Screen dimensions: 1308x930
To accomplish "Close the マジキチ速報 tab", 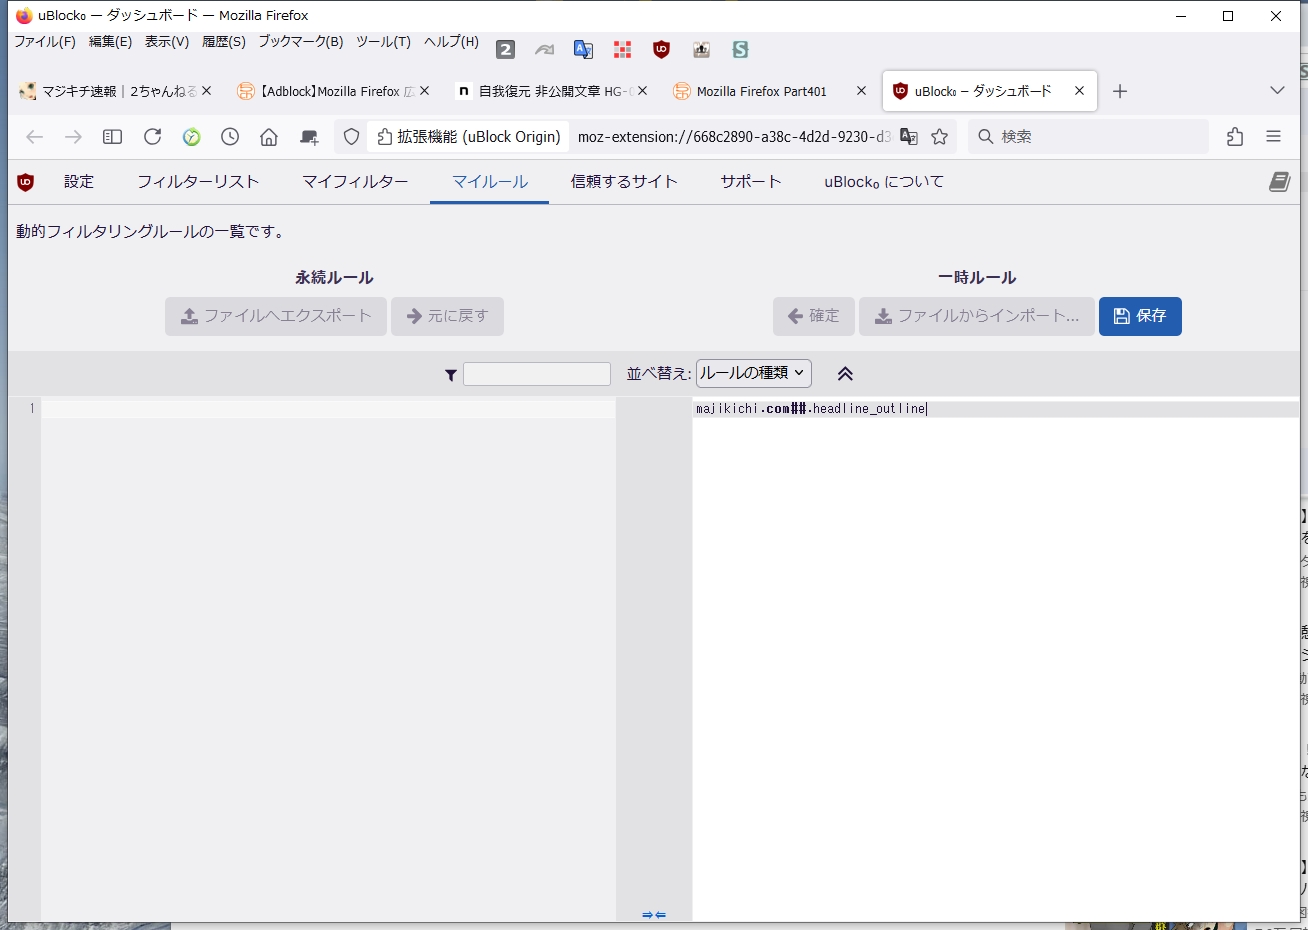I will [x=207, y=91].
